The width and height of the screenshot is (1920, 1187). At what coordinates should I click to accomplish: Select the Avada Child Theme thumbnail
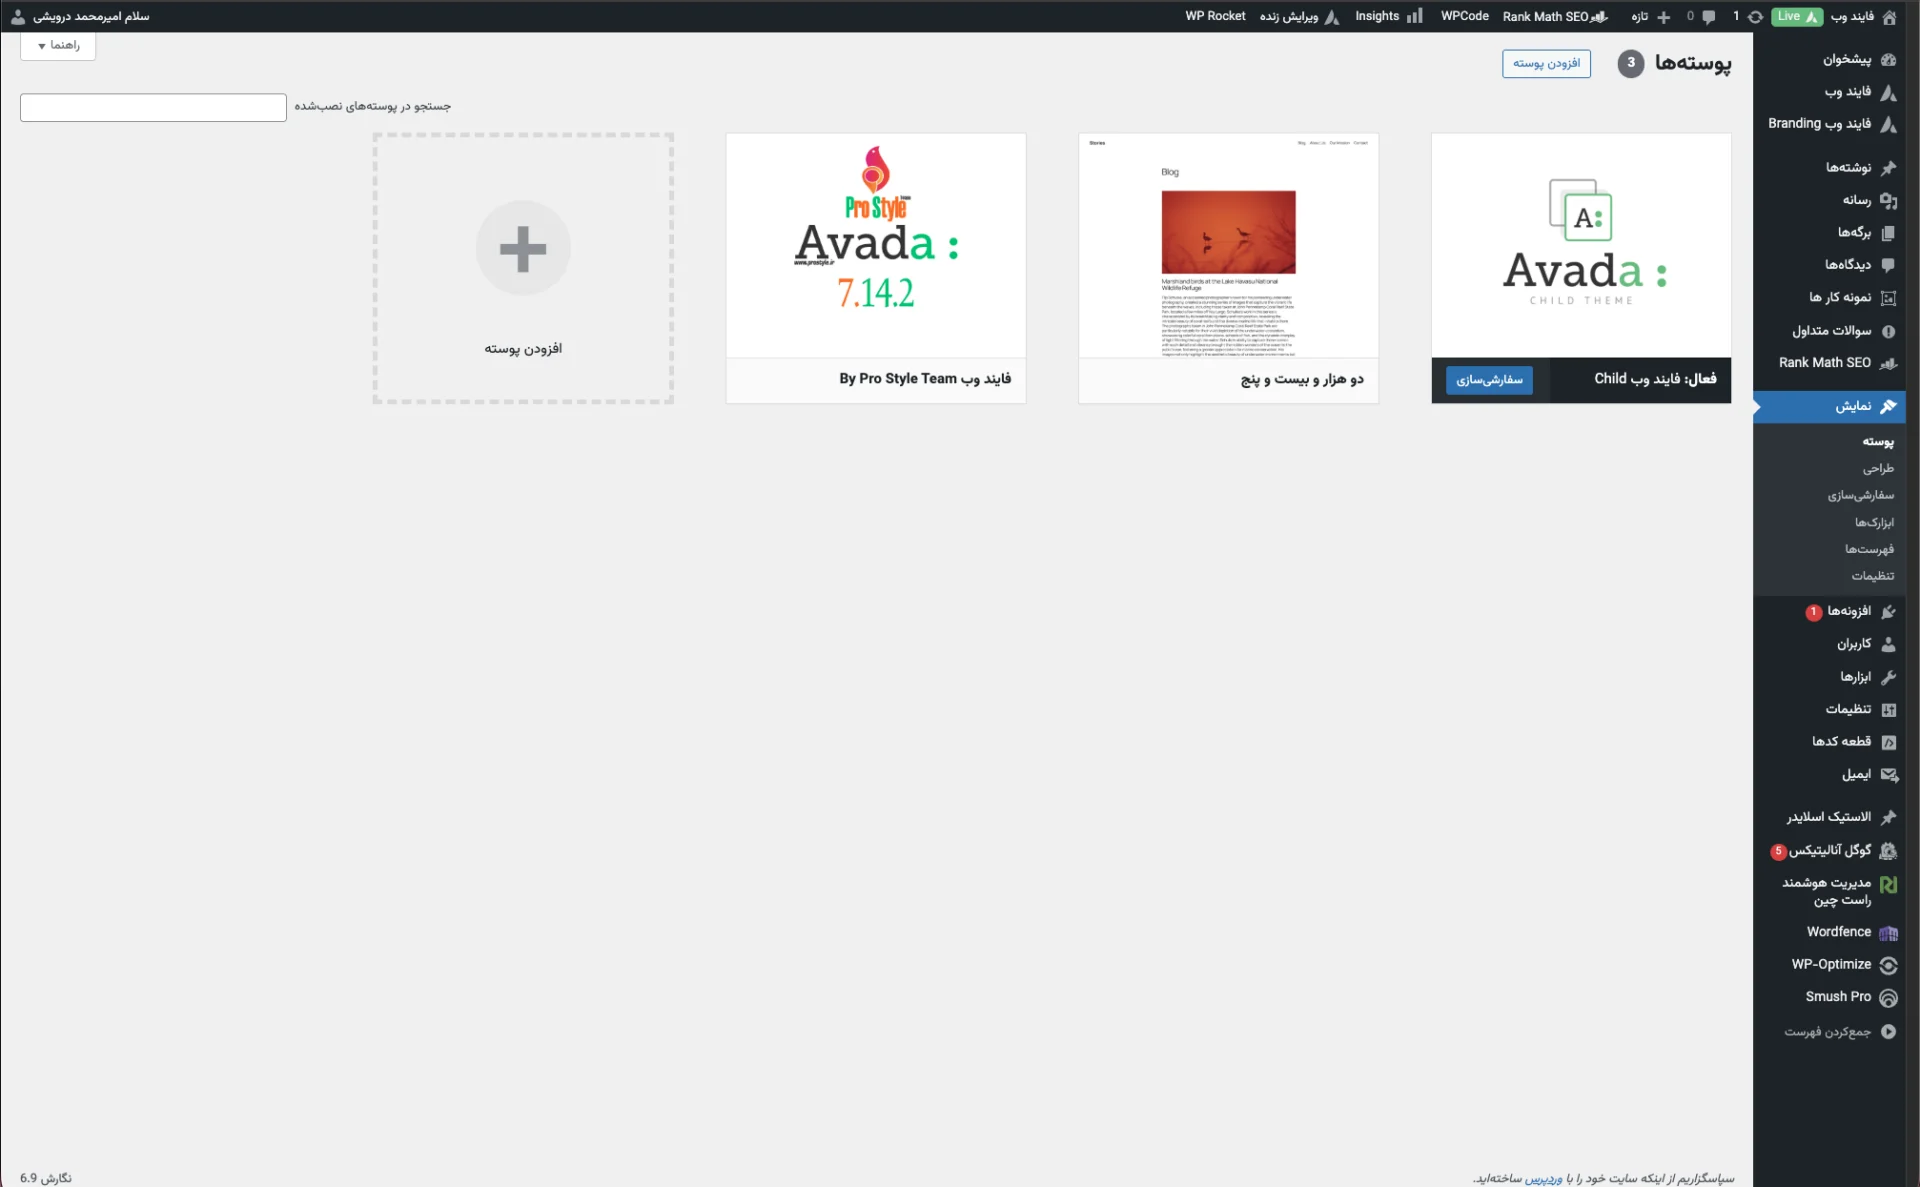[1581, 245]
